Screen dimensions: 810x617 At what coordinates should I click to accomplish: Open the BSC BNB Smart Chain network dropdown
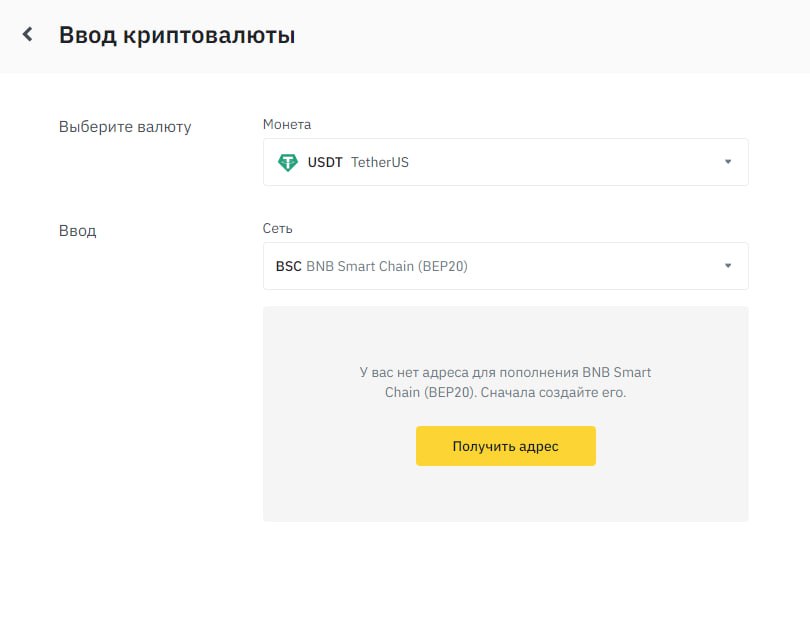tap(505, 266)
